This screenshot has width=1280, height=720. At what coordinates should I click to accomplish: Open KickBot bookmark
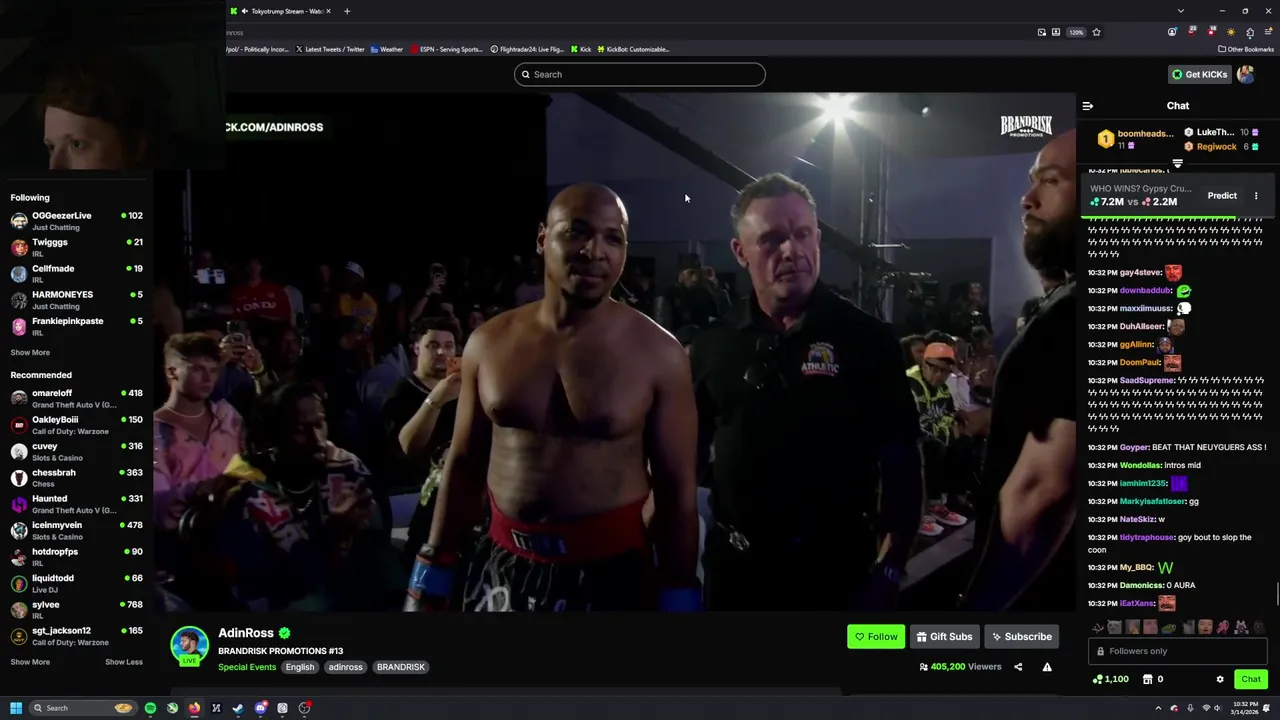point(634,49)
